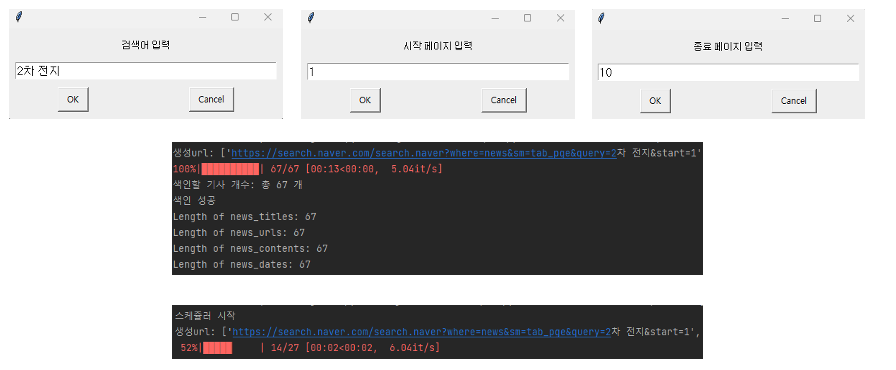Image resolution: width=896 pixels, height=370 pixels.
Task: Maximize the 시작 페이지 입력 dialog window
Action: [x=527, y=18]
